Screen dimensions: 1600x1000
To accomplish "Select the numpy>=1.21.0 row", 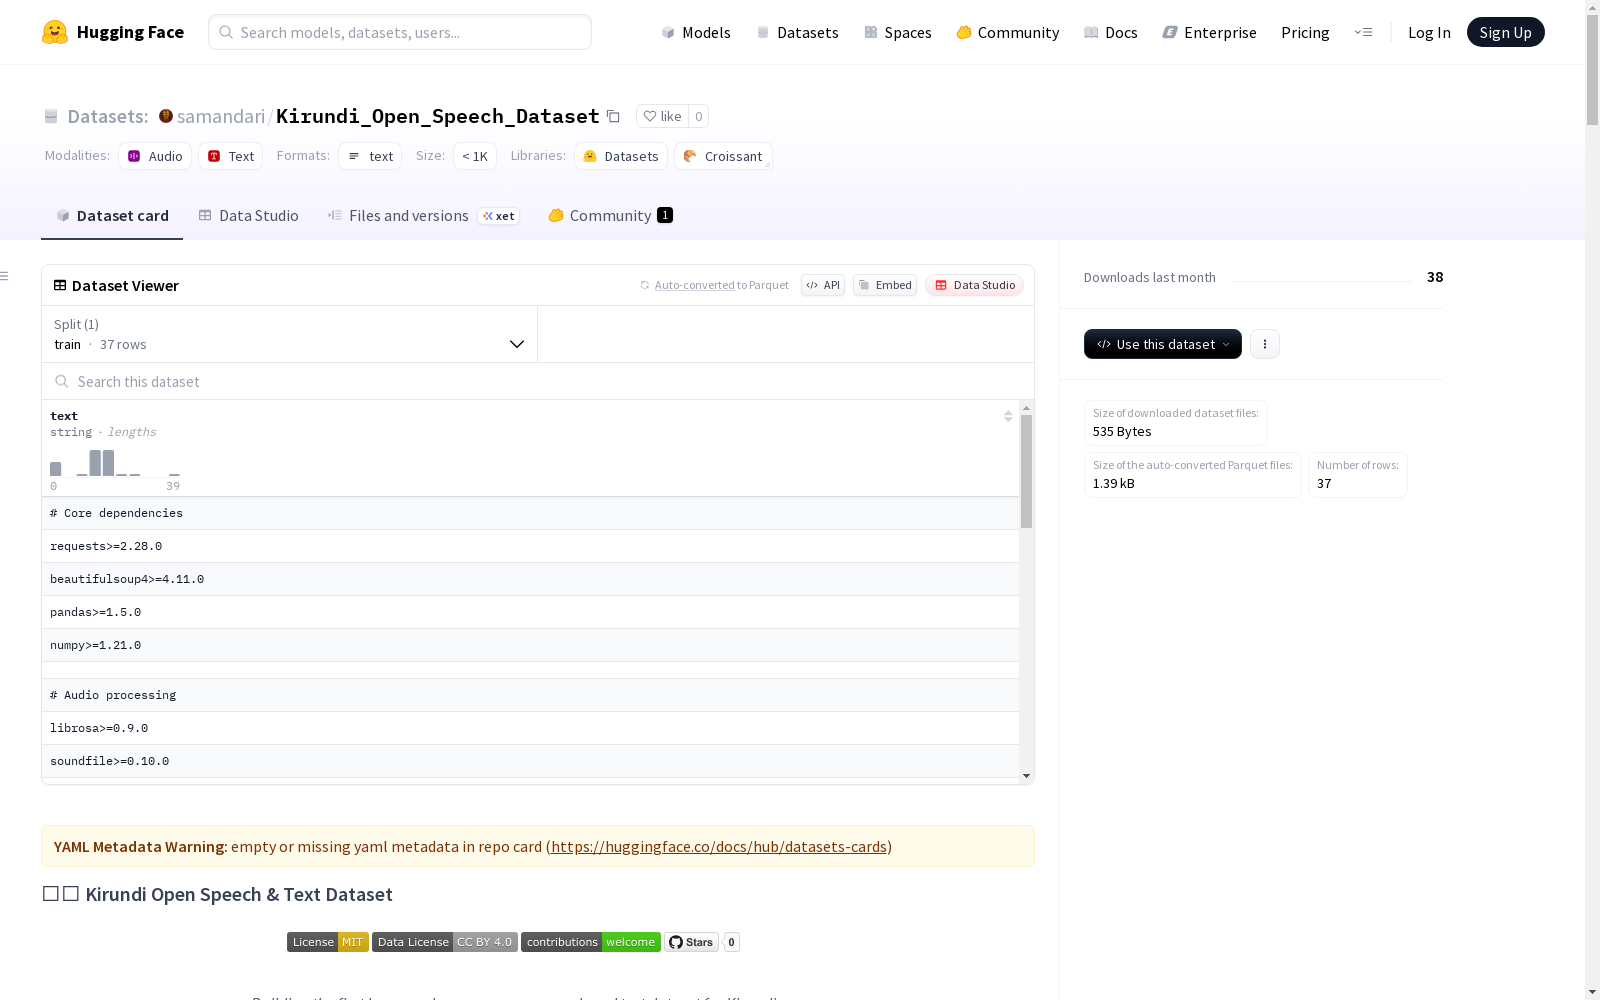I will tap(530, 645).
